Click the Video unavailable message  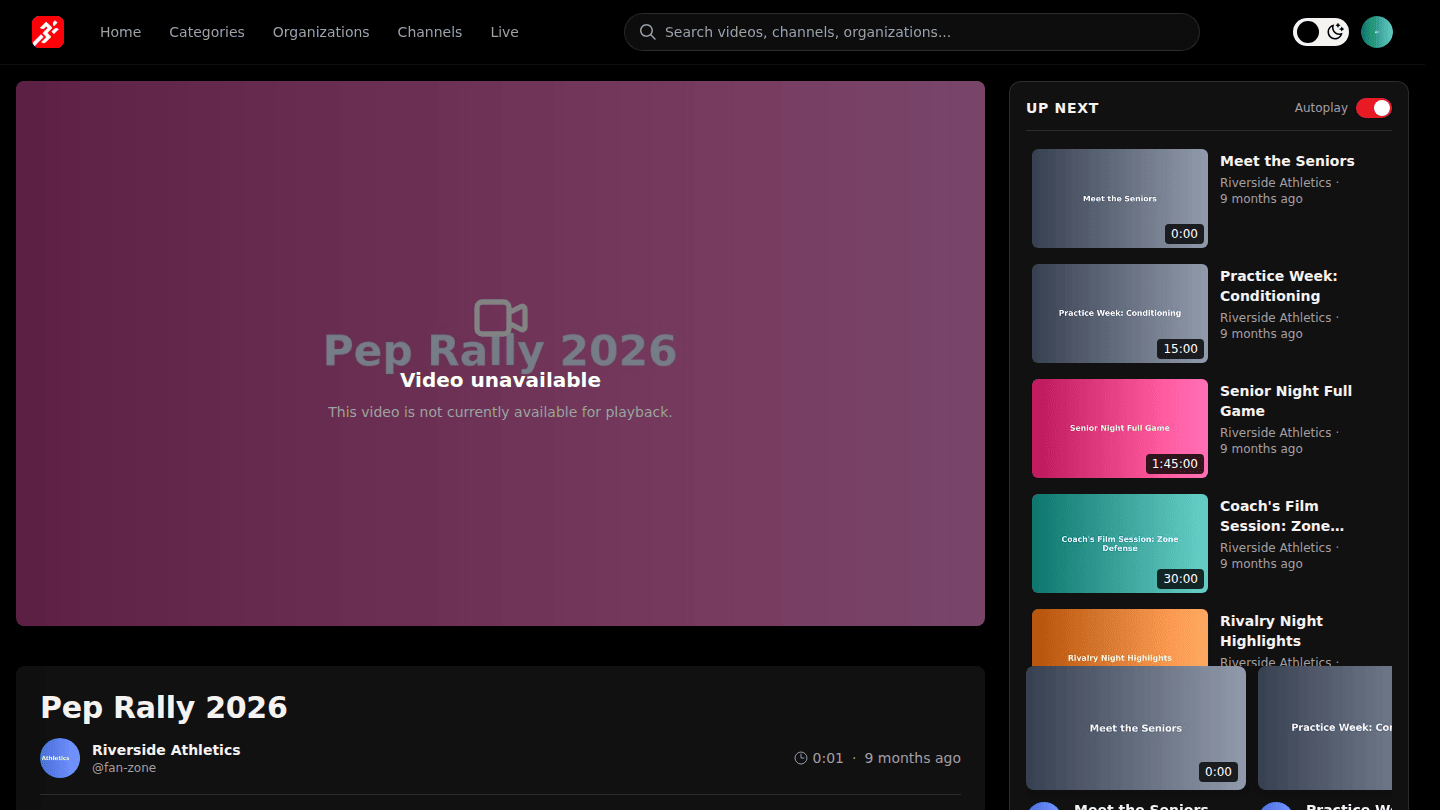[500, 380]
